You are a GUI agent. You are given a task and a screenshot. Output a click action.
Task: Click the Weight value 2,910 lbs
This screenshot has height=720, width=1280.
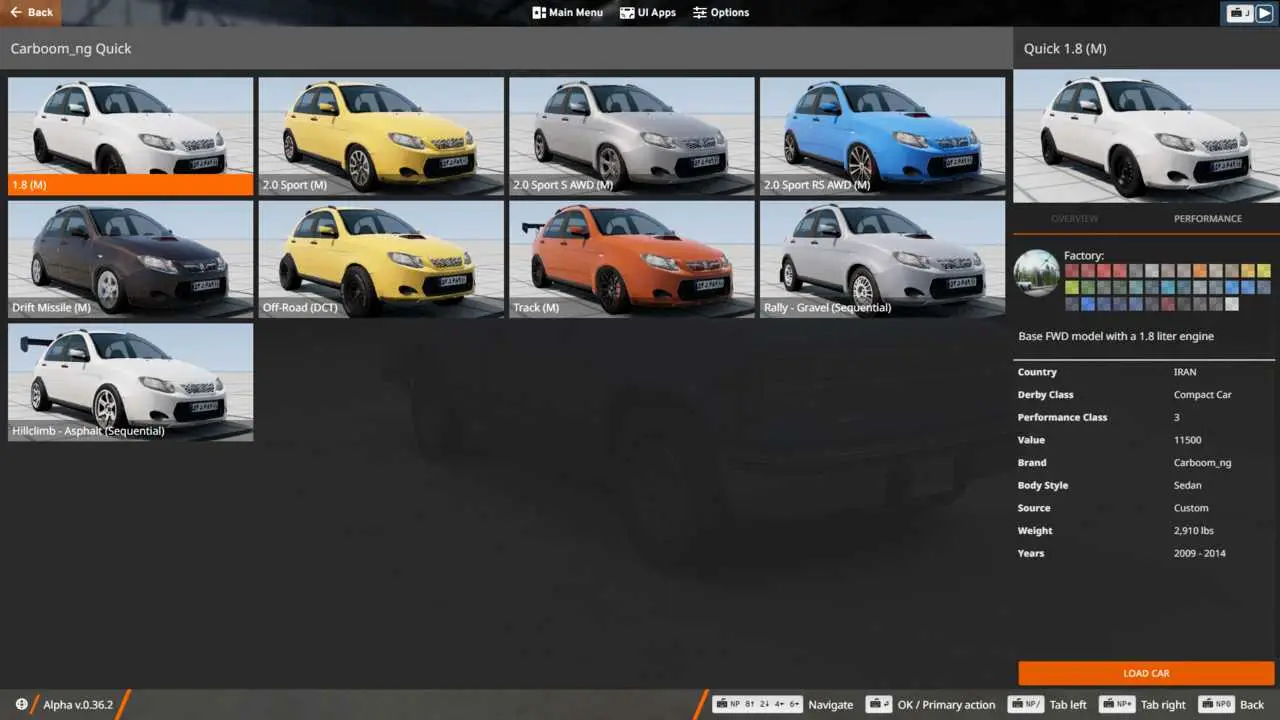point(1193,531)
